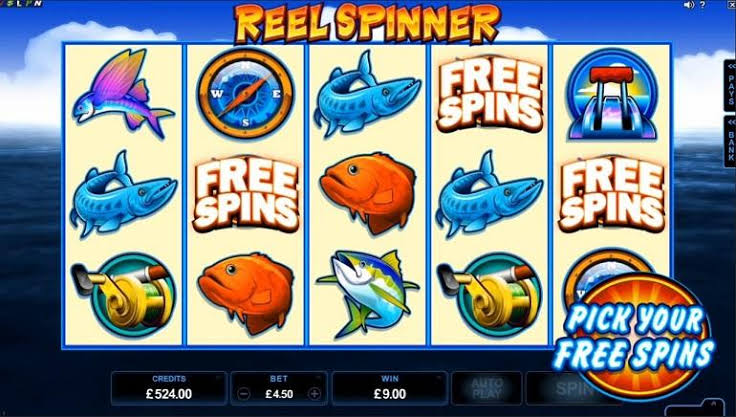Click the boat throttle symbol on reel five

612,94
